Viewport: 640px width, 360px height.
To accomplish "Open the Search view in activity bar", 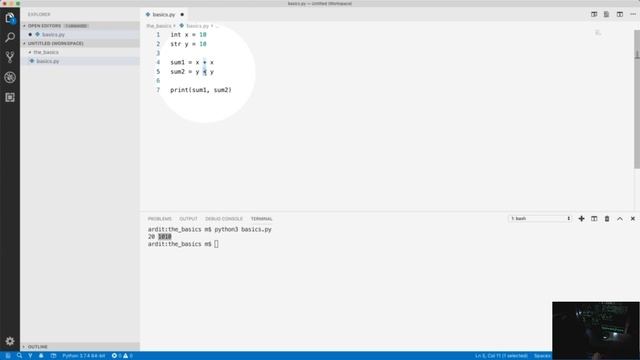I will [10, 38].
